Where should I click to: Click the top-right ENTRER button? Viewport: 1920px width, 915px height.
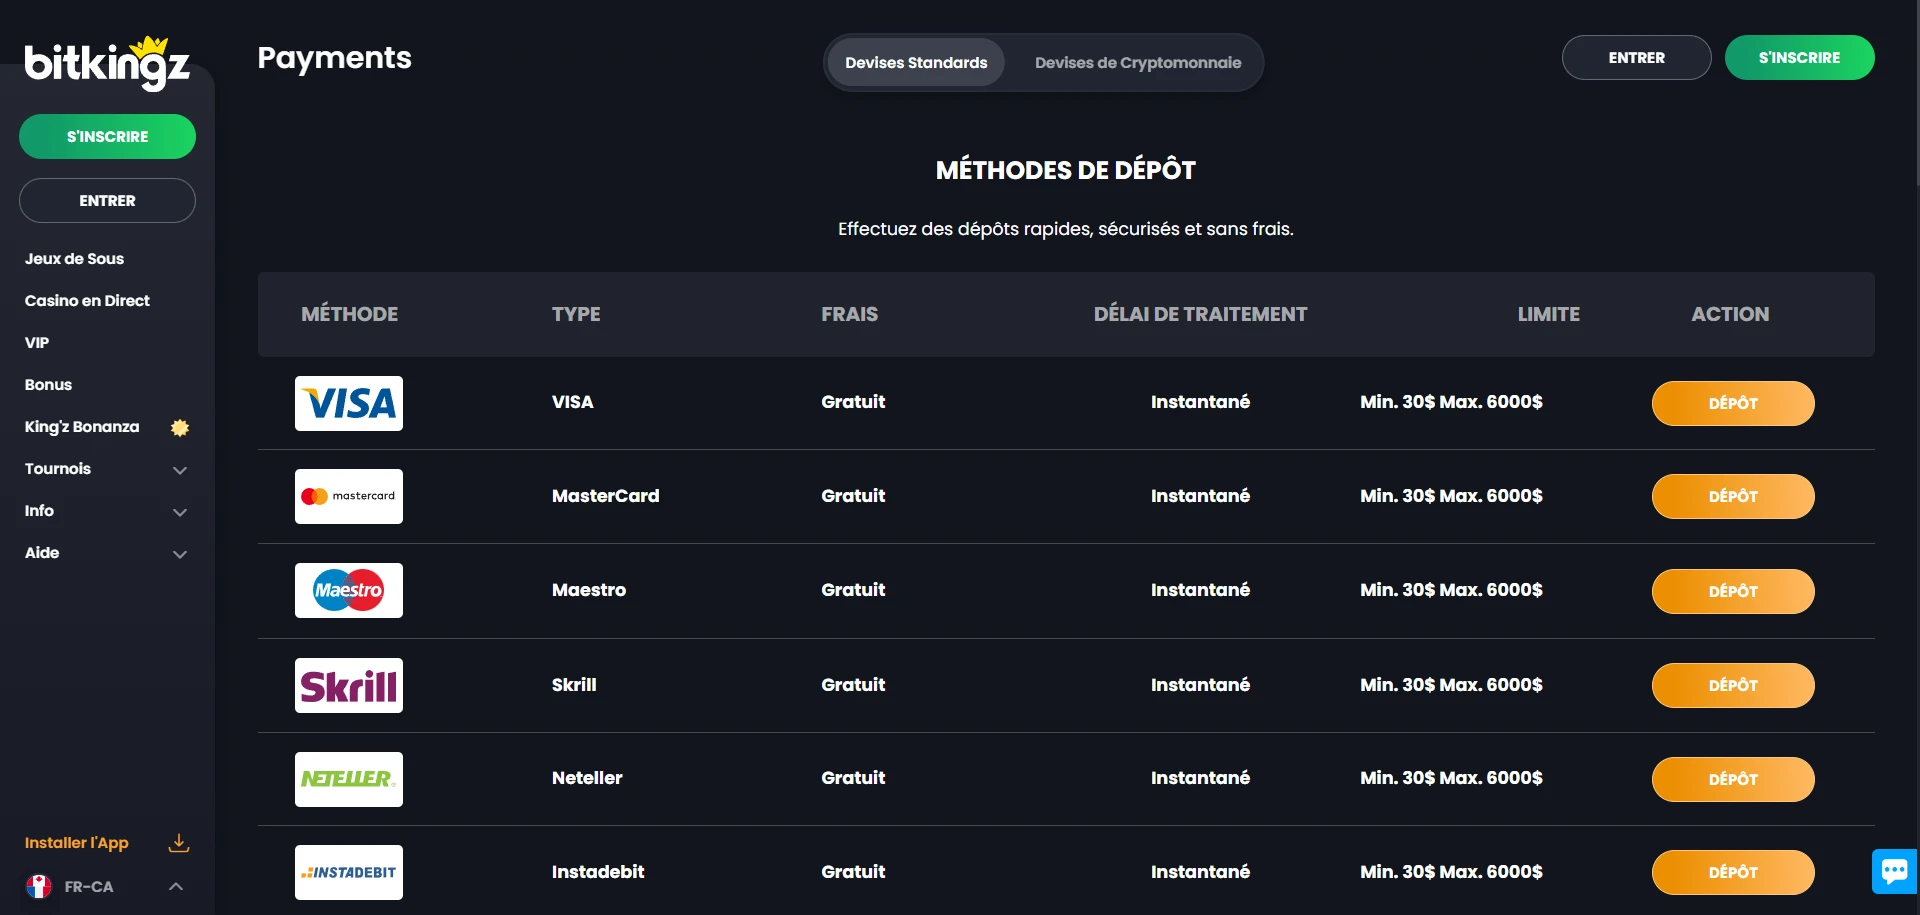(1637, 58)
